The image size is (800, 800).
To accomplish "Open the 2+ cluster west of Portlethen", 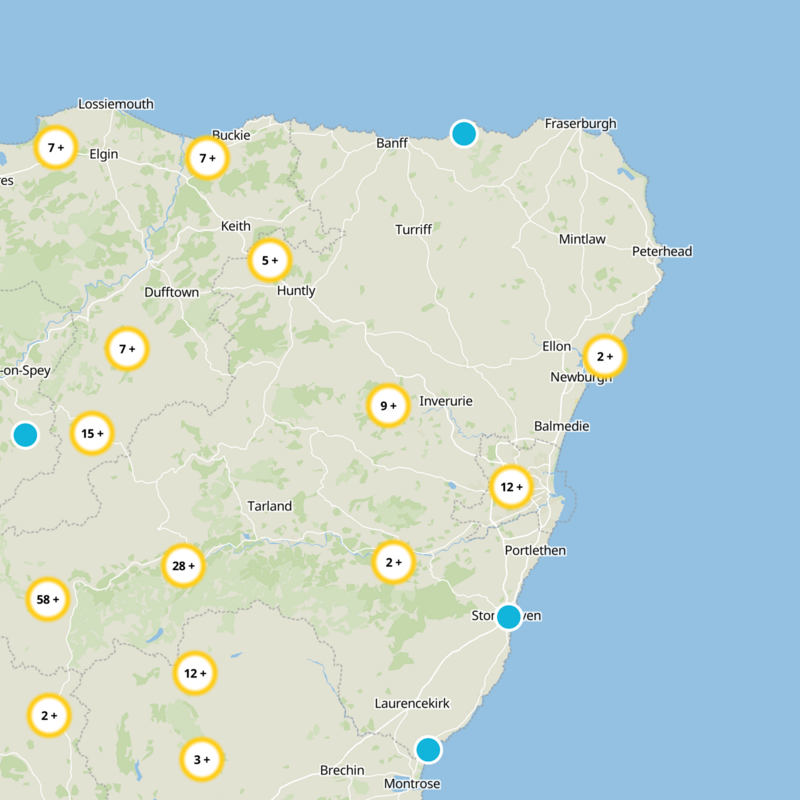I will (393, 562).
